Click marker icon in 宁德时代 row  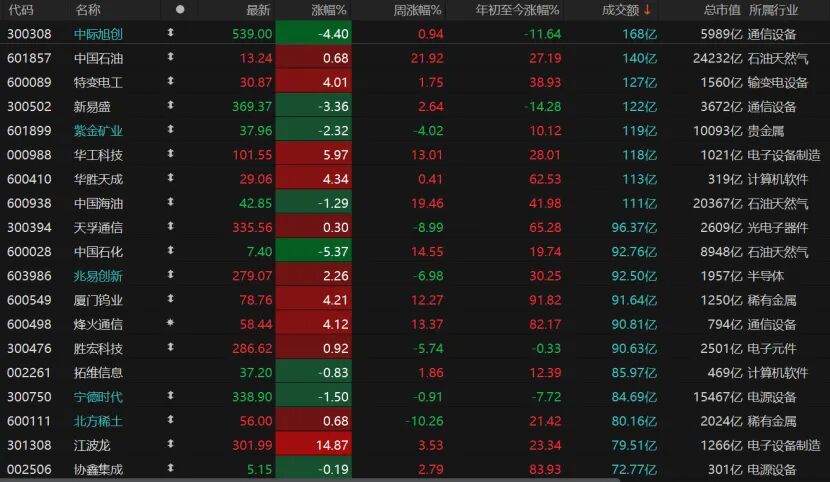[170, 396]
